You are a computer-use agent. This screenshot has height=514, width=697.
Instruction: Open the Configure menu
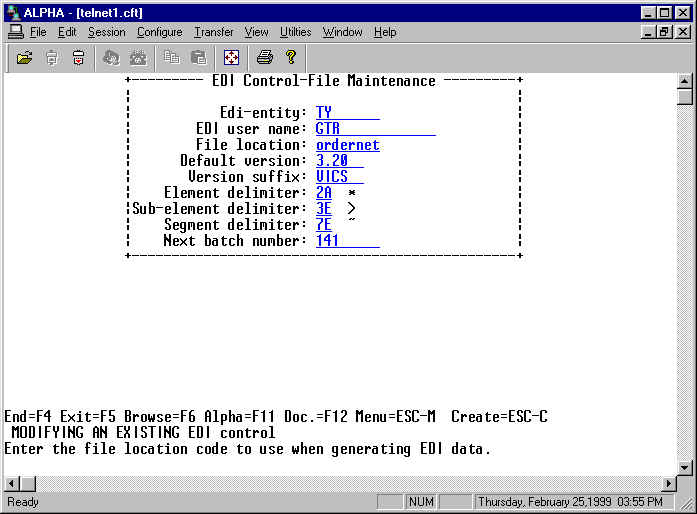tap(159, 32)
